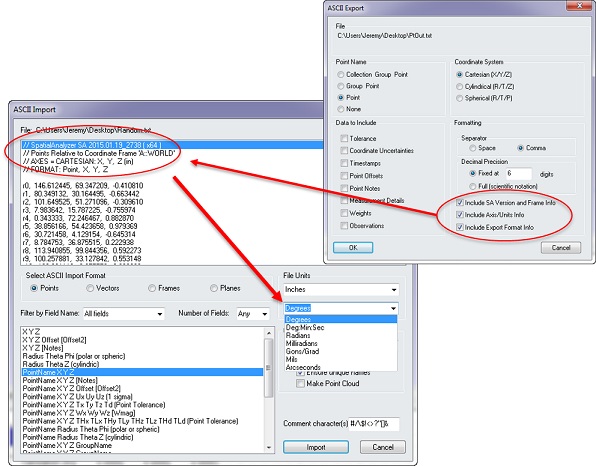Enable Coordinate Uncertainties checkbox

point(344,151)
